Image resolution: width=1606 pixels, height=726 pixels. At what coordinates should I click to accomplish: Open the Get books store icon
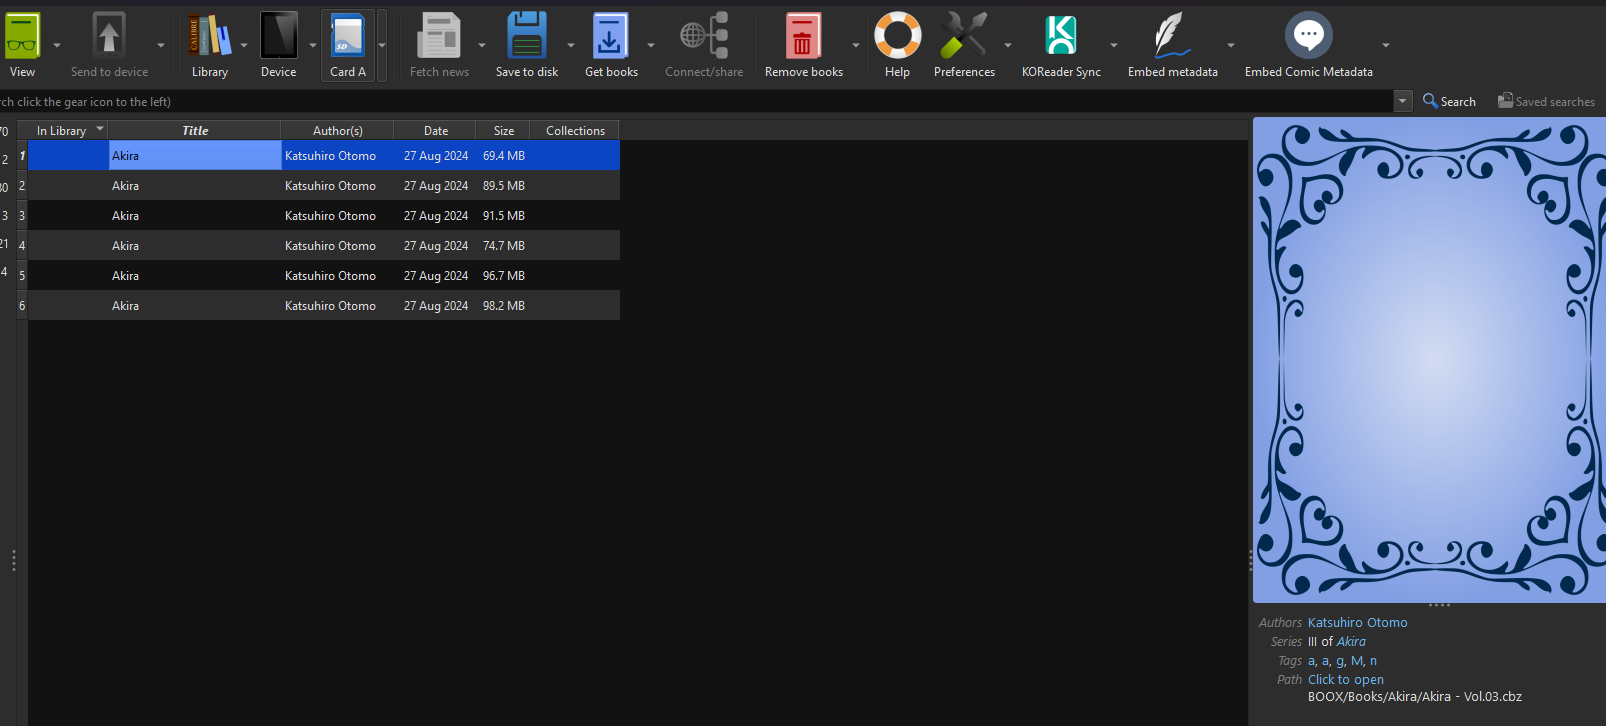611,36
